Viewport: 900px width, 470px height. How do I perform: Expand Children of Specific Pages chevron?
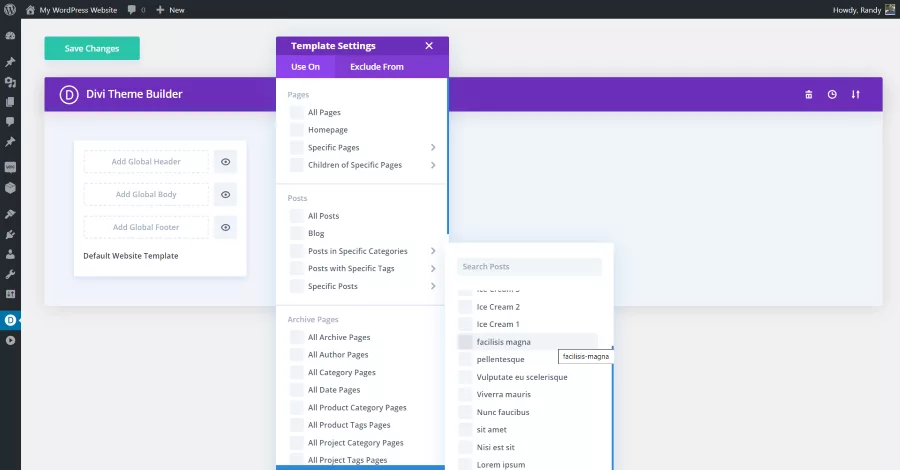(433, 165)
